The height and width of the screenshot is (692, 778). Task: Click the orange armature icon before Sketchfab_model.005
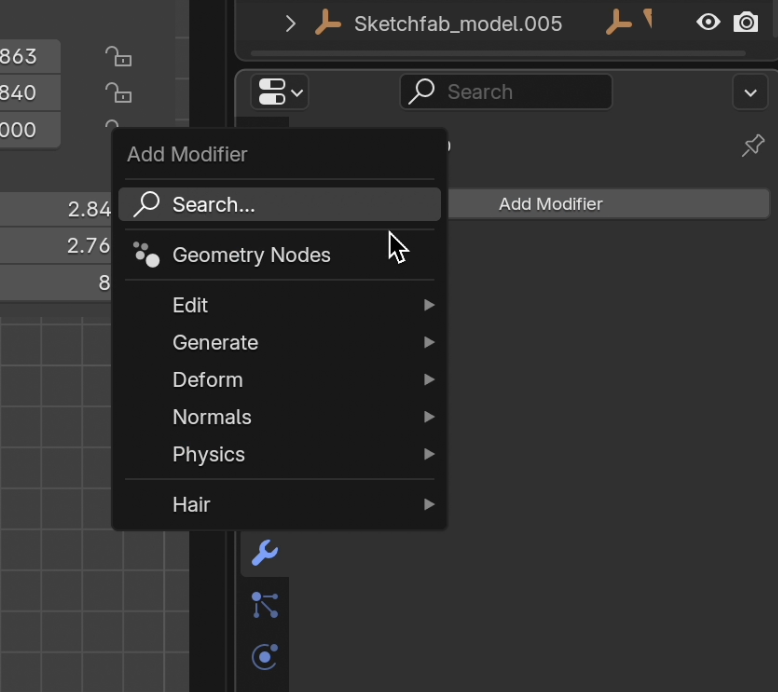point(327,23)
